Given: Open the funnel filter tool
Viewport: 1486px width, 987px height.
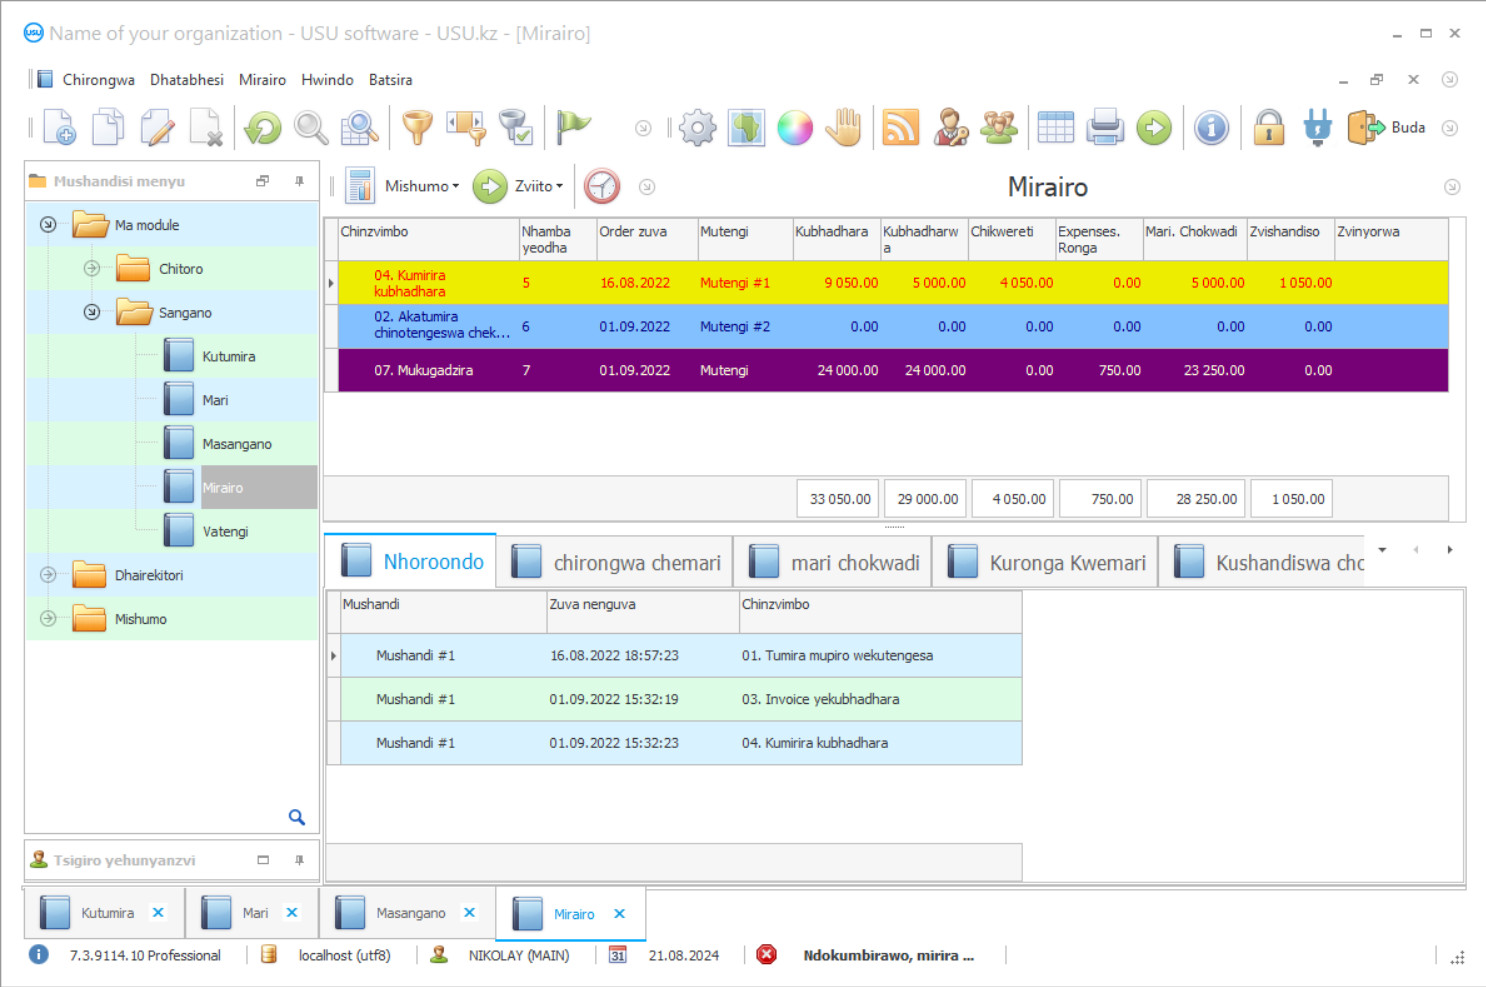Looking at the screenshot, I should [x=417, y=127].
